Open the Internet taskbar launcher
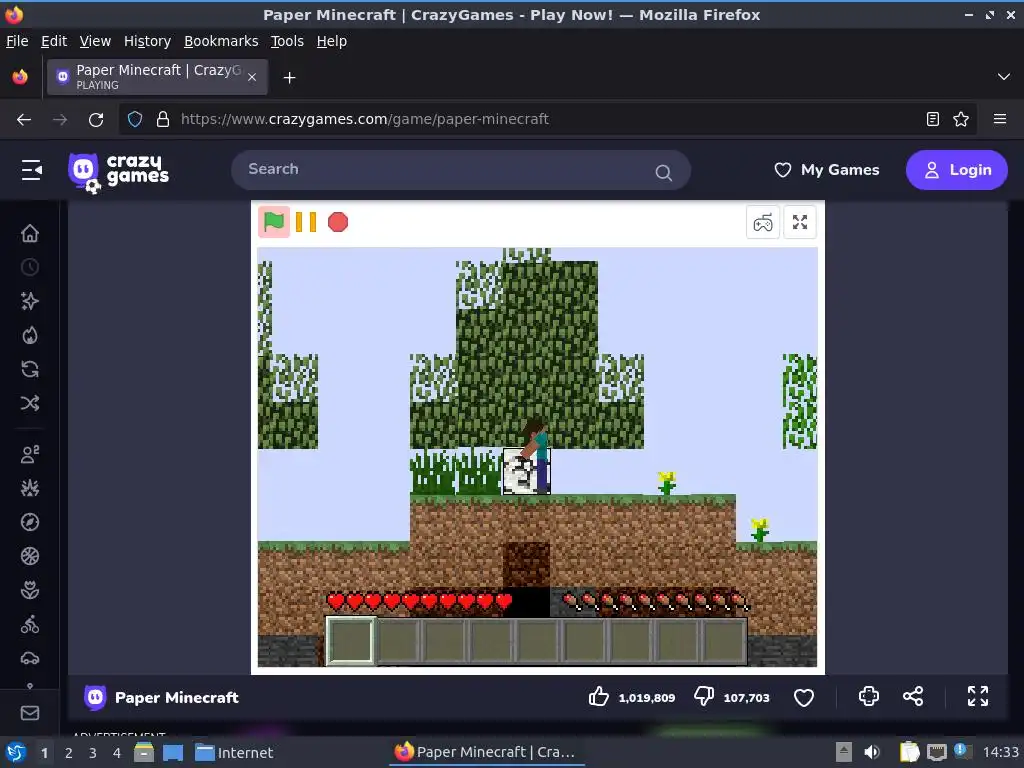Screen dimensions: 1024x768 [234, 753]
